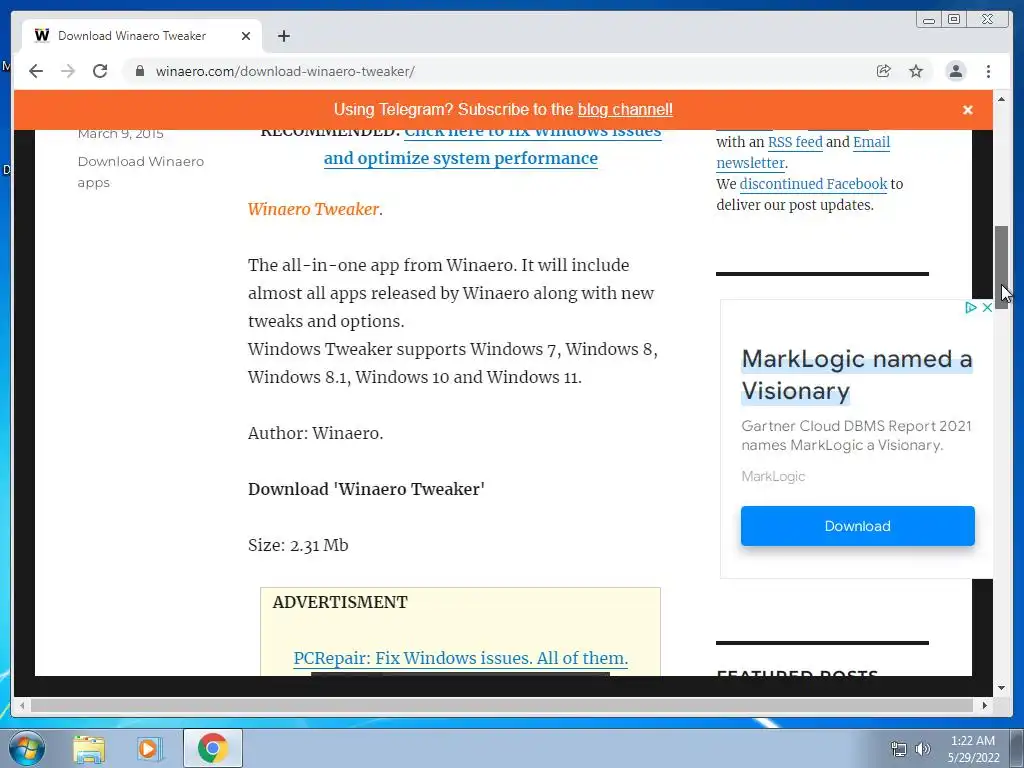Click the Chrome taskbar icon
The width and height of the screenshot is (1024, 768).
pos(213,748)
